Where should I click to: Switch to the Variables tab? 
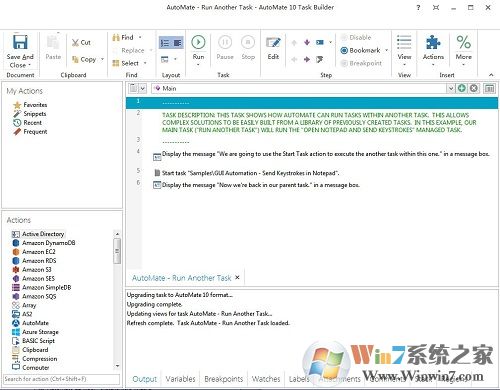click(180, 379)
